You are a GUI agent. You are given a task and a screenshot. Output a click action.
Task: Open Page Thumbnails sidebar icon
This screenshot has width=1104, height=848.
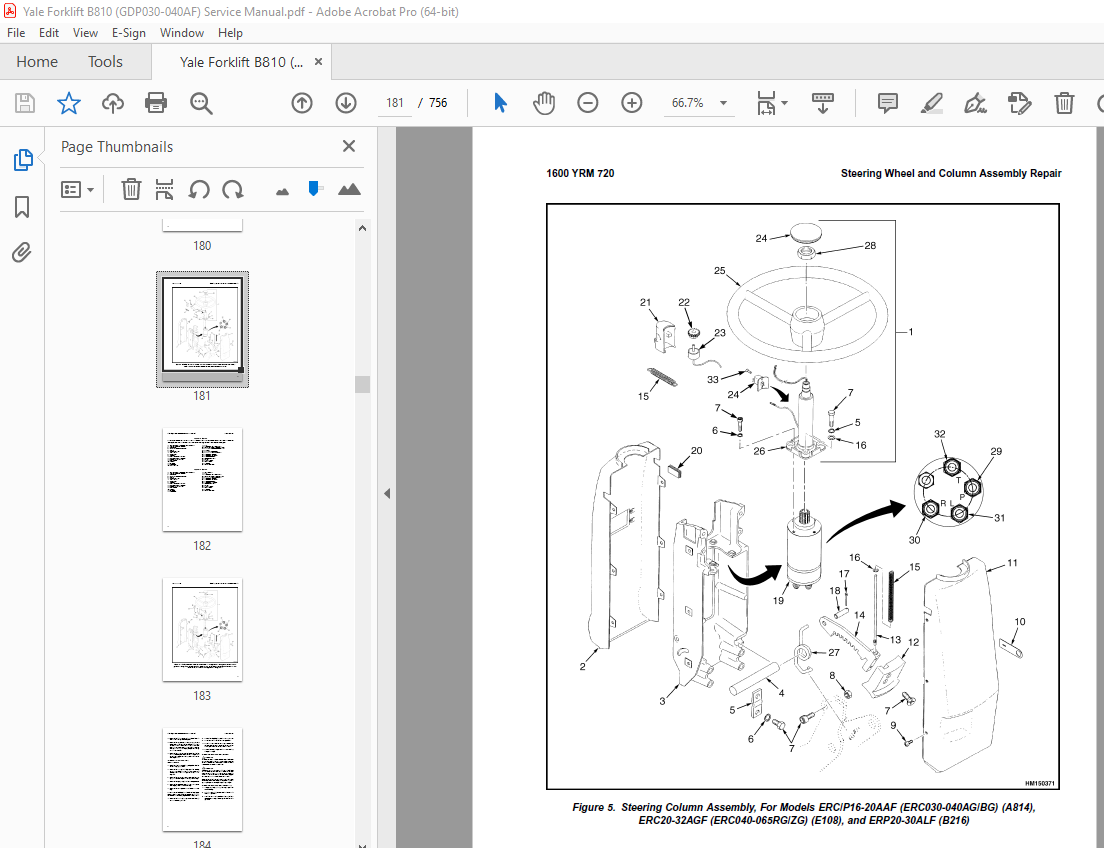23,160
